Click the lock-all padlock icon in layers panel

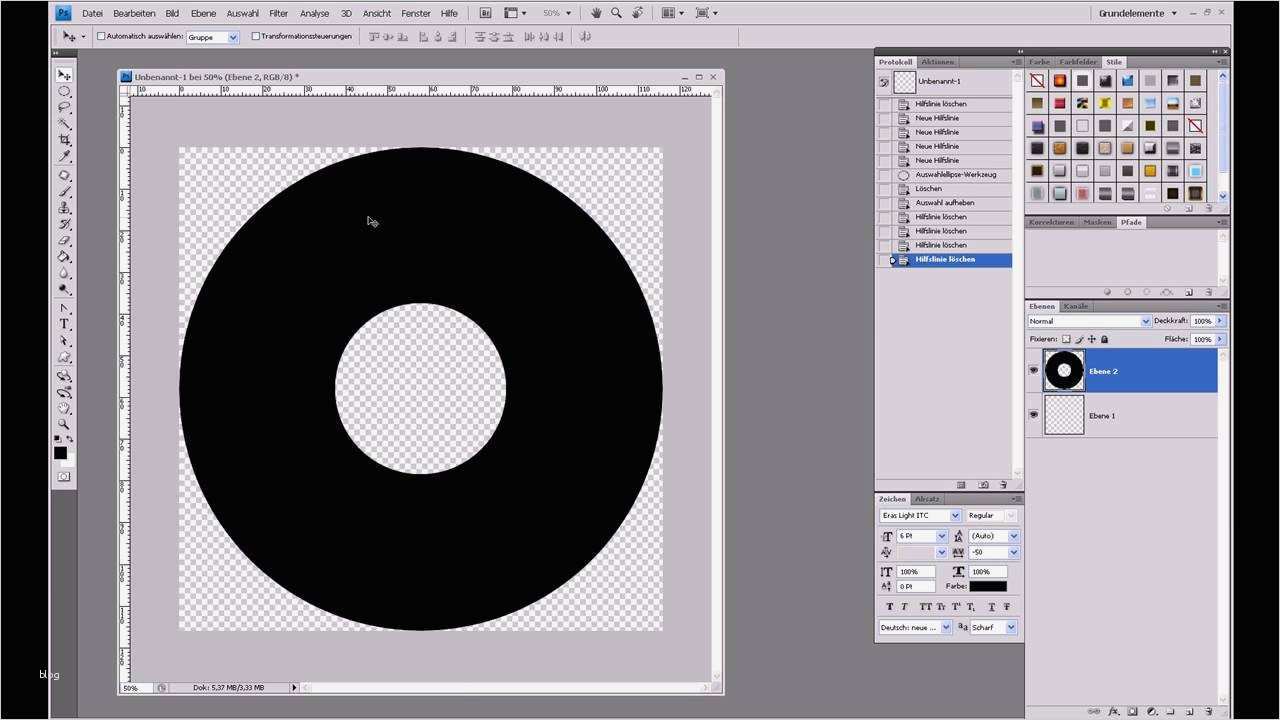(1104, 339)
